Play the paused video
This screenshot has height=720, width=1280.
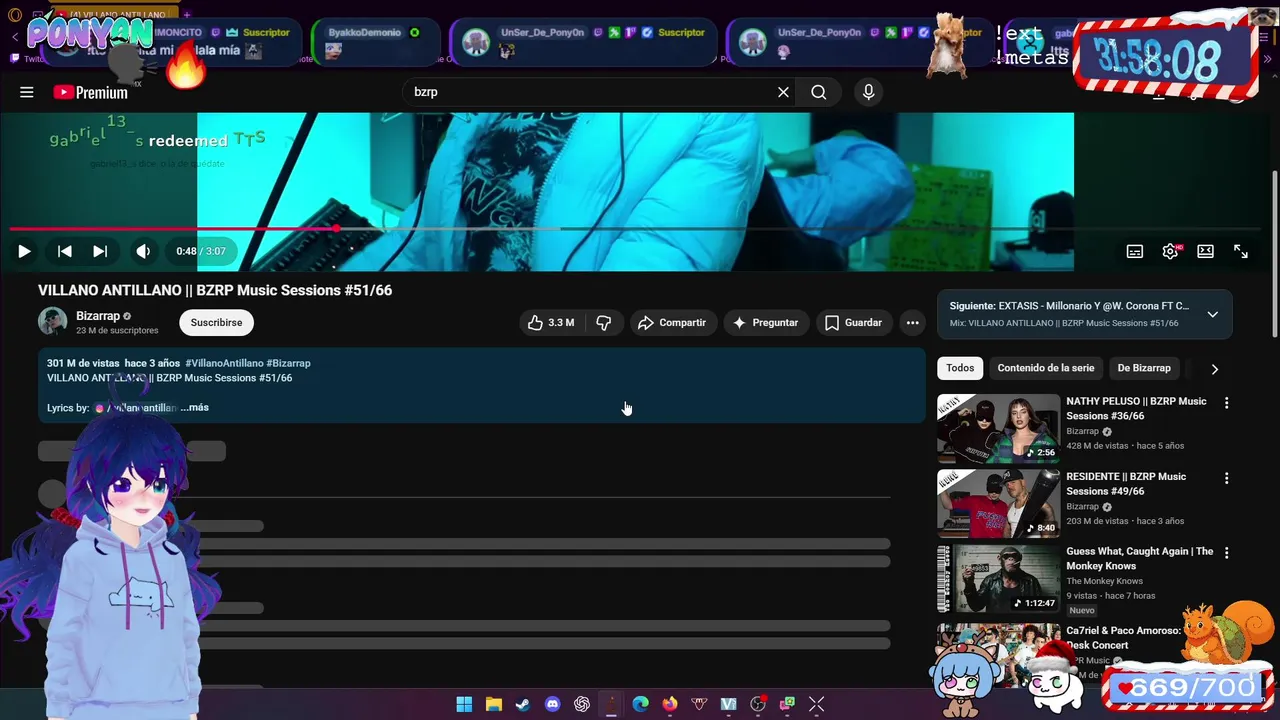[x=24, y=251]
